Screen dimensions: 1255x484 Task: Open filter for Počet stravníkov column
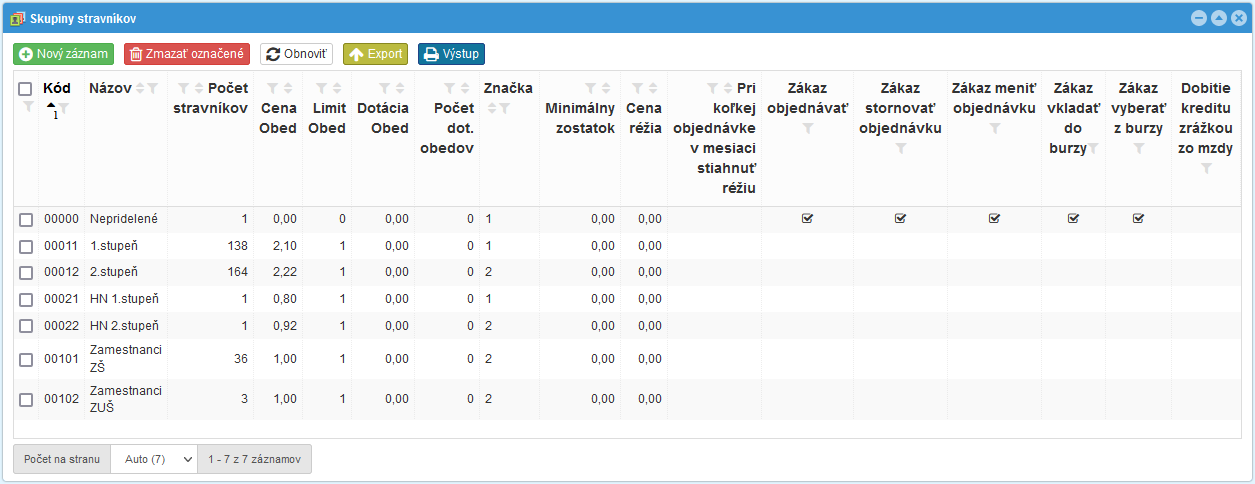[184, 88]
